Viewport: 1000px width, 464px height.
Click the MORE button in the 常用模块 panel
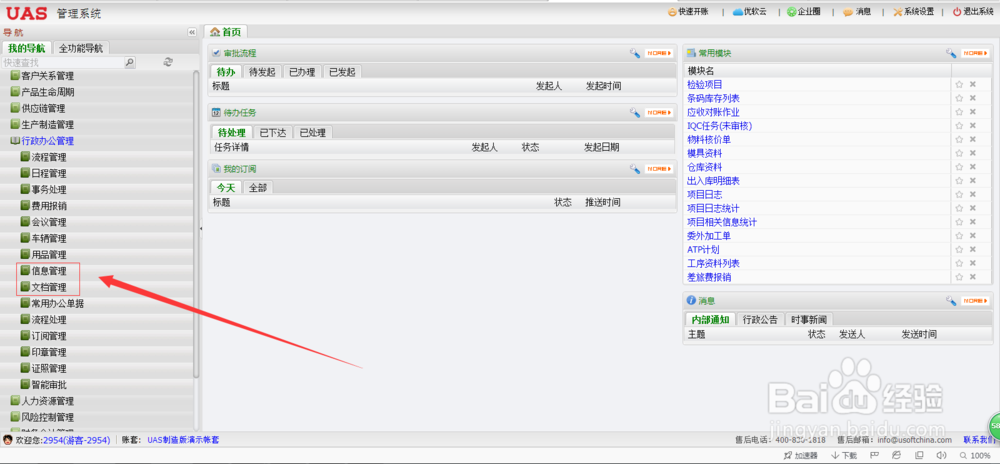[976, 53]
